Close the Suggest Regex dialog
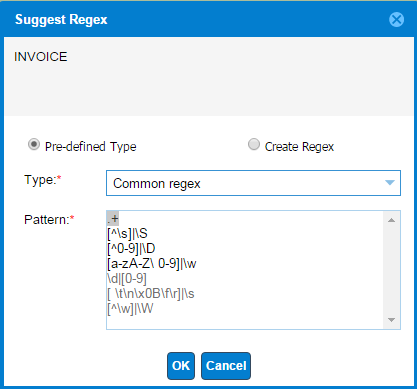Screen dimensions: 417x389 396,20
